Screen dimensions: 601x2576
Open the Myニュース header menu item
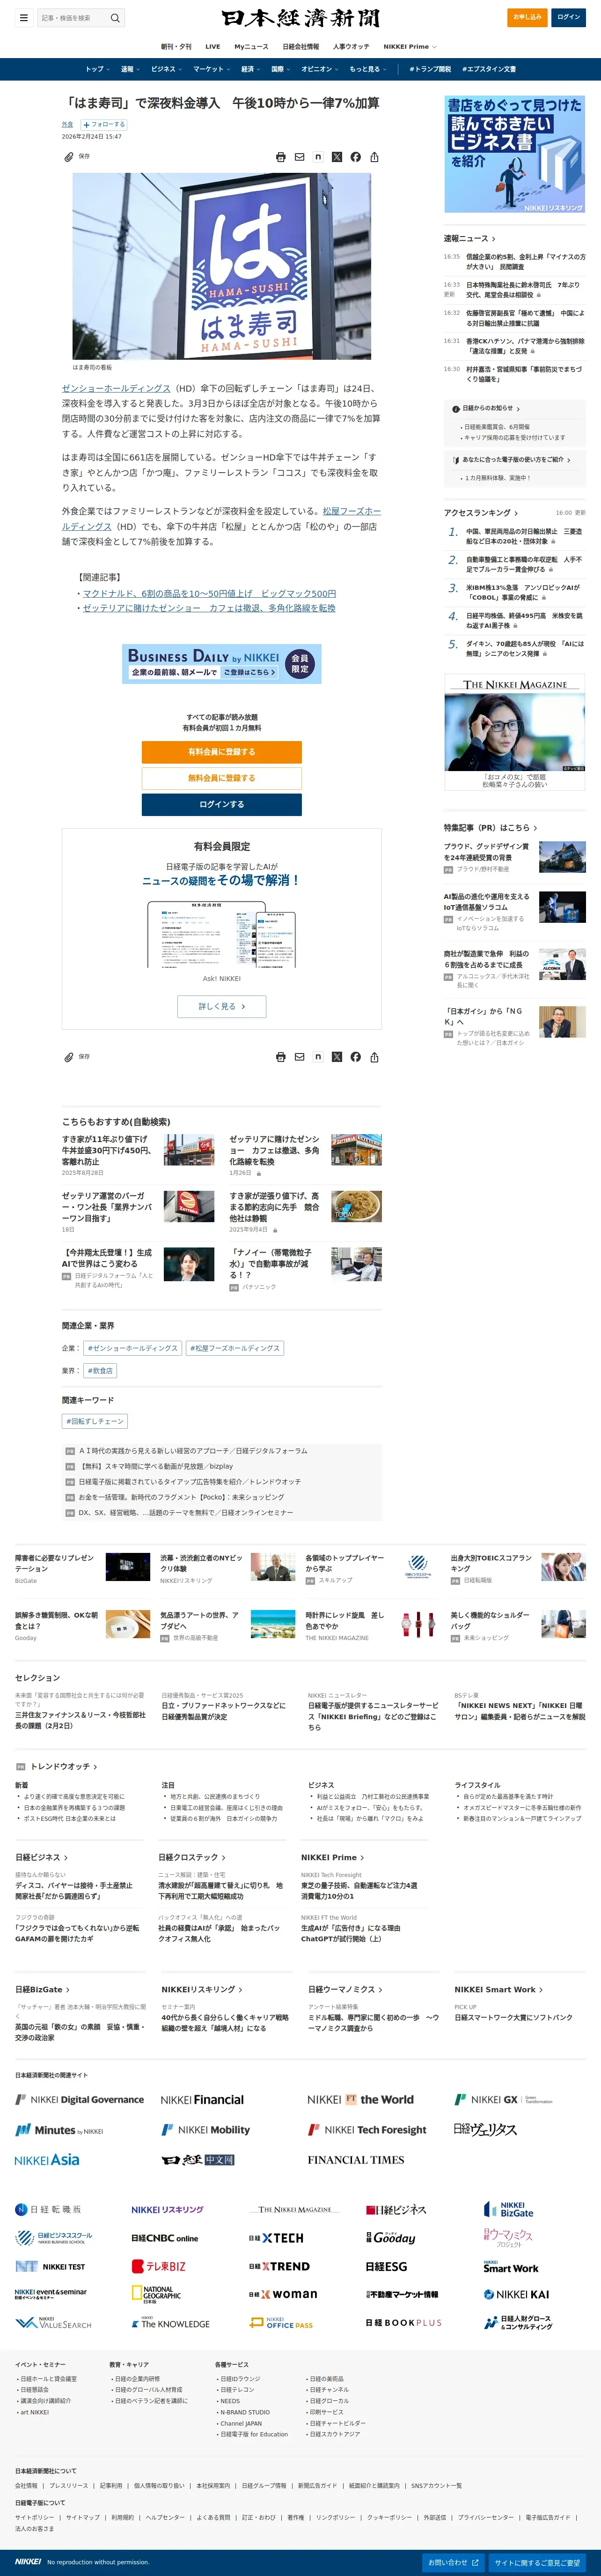(251, 46)
